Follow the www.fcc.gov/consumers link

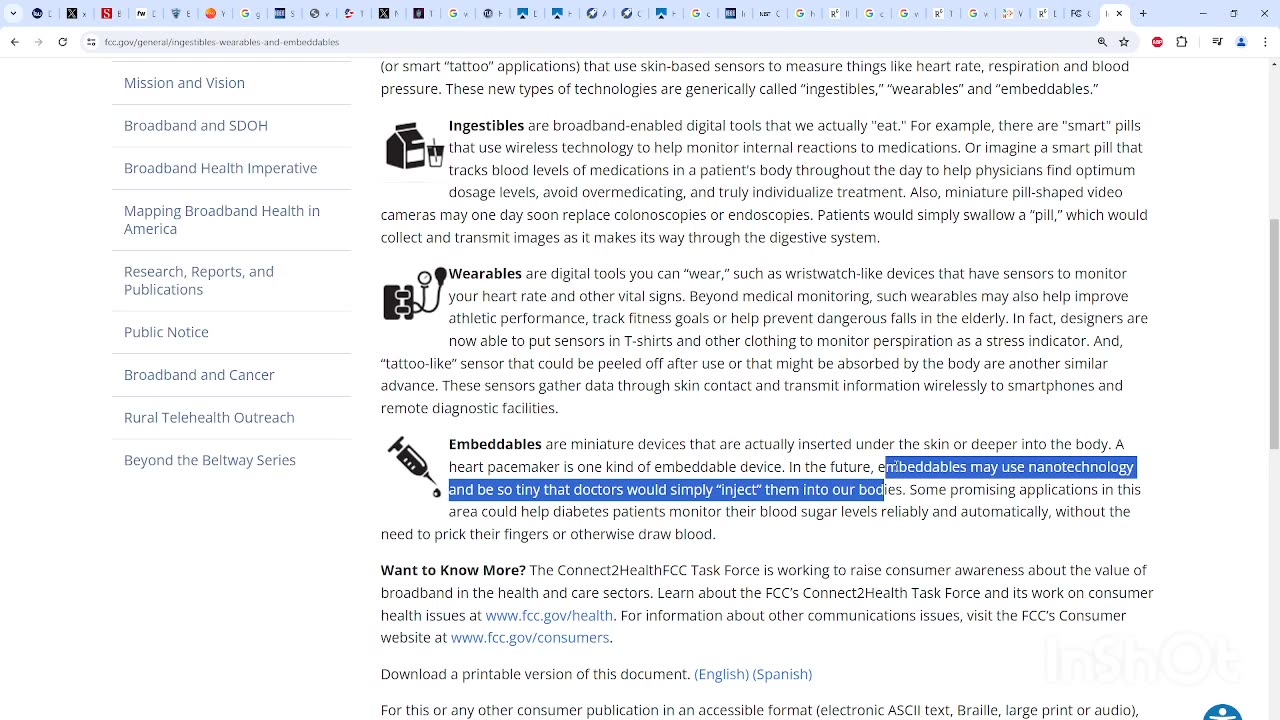coord(530,638)
